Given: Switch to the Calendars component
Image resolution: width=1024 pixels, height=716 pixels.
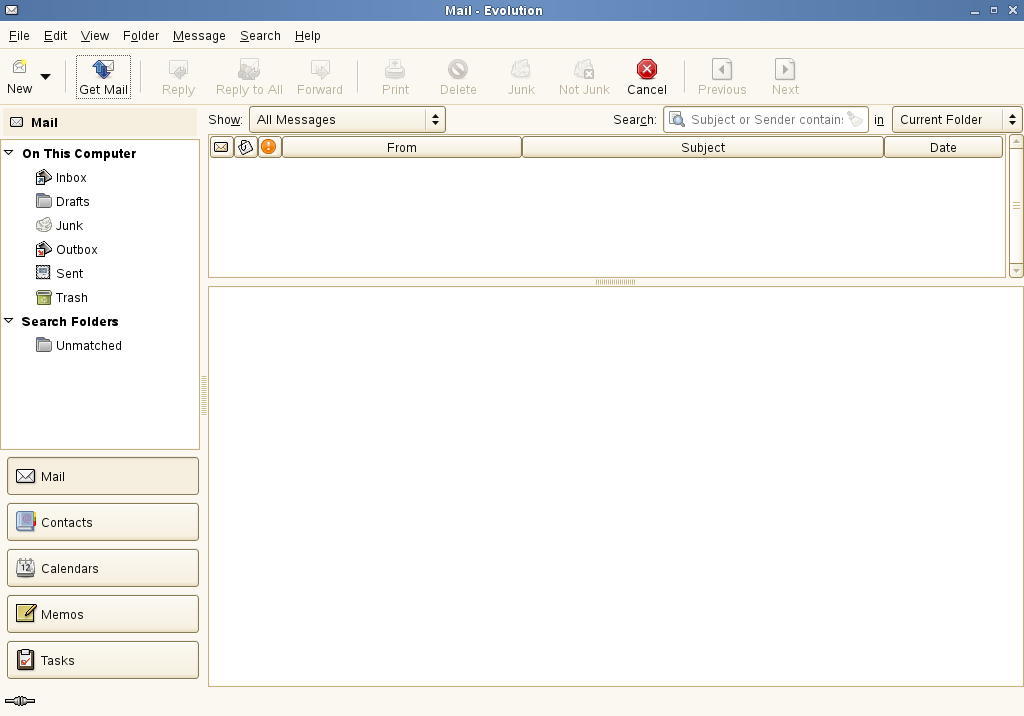Looking at the screenshot, I should point(103,568).
